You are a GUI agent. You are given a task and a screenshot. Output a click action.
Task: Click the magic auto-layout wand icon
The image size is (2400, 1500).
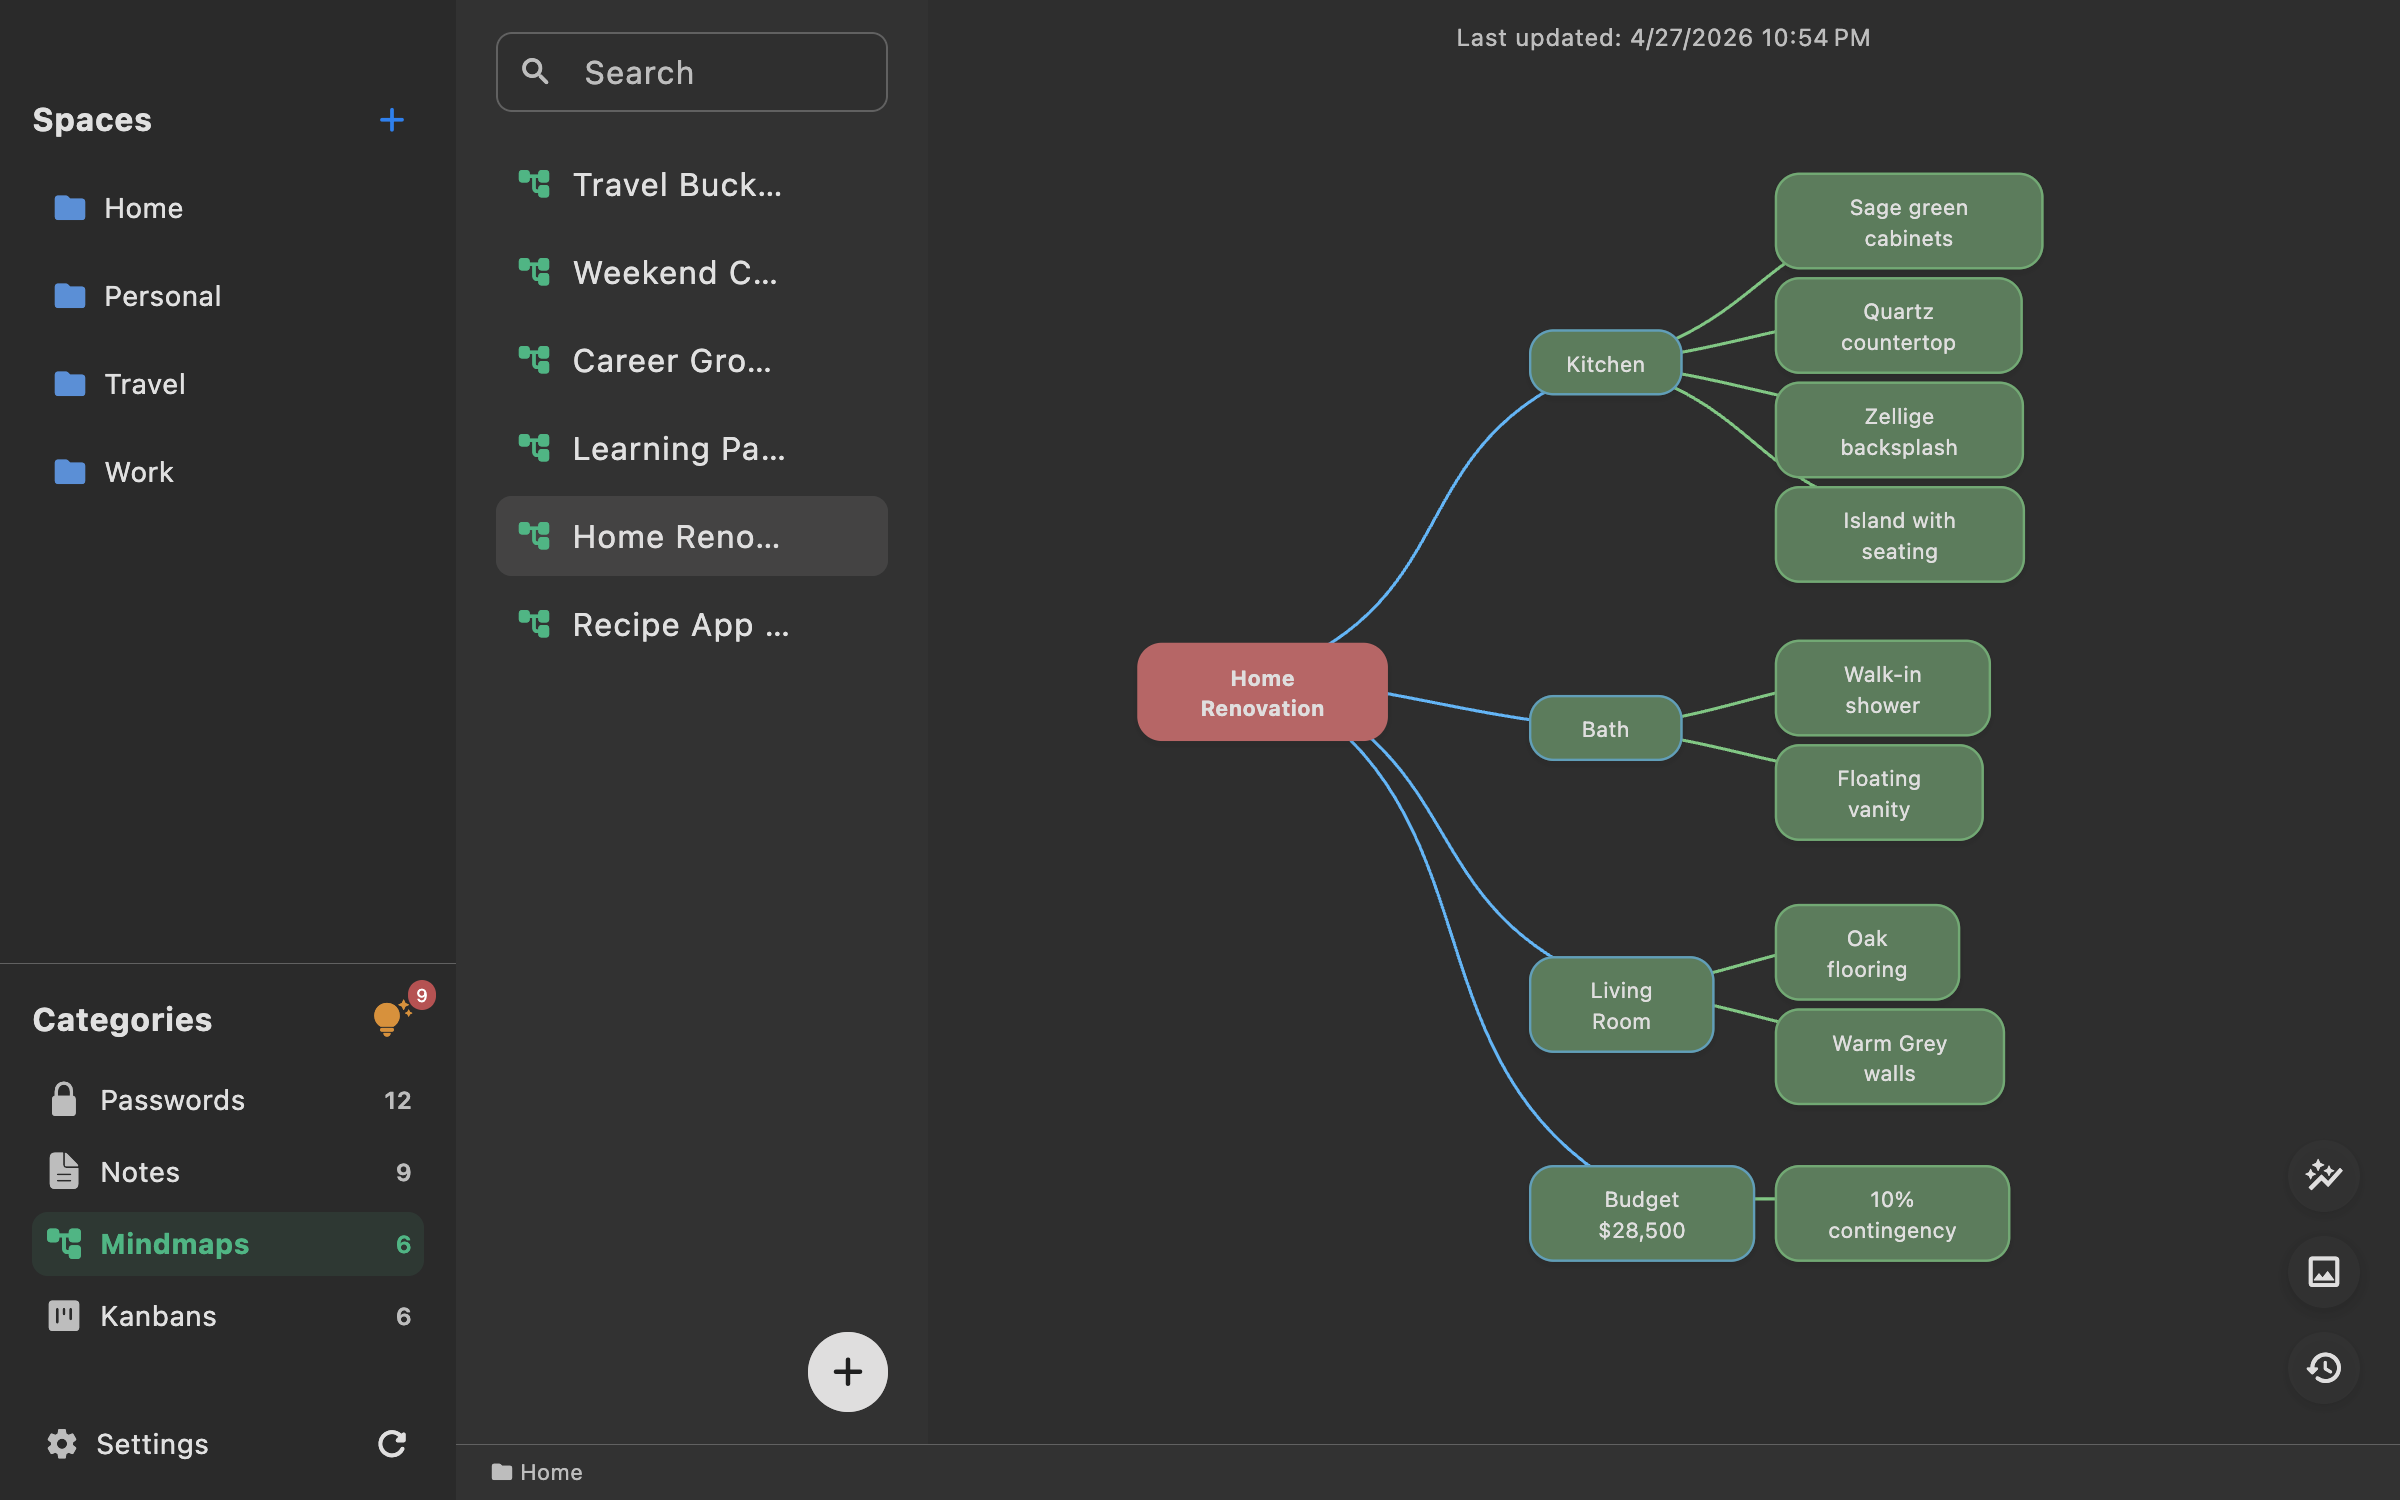tap(2323, 1175)
